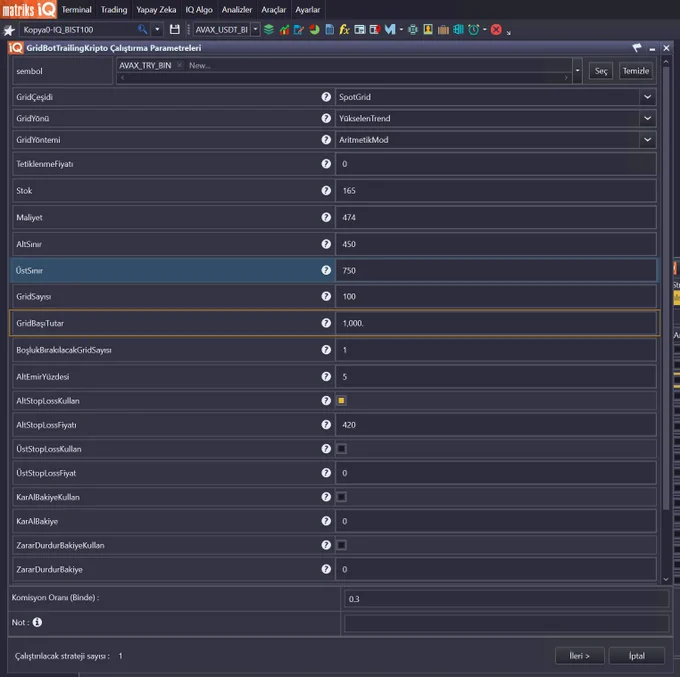This screenshot has width=680, height=677.
Task: Click the magnifier search icon beside Kopya0-IQ_BIST100
Action: 142,29
